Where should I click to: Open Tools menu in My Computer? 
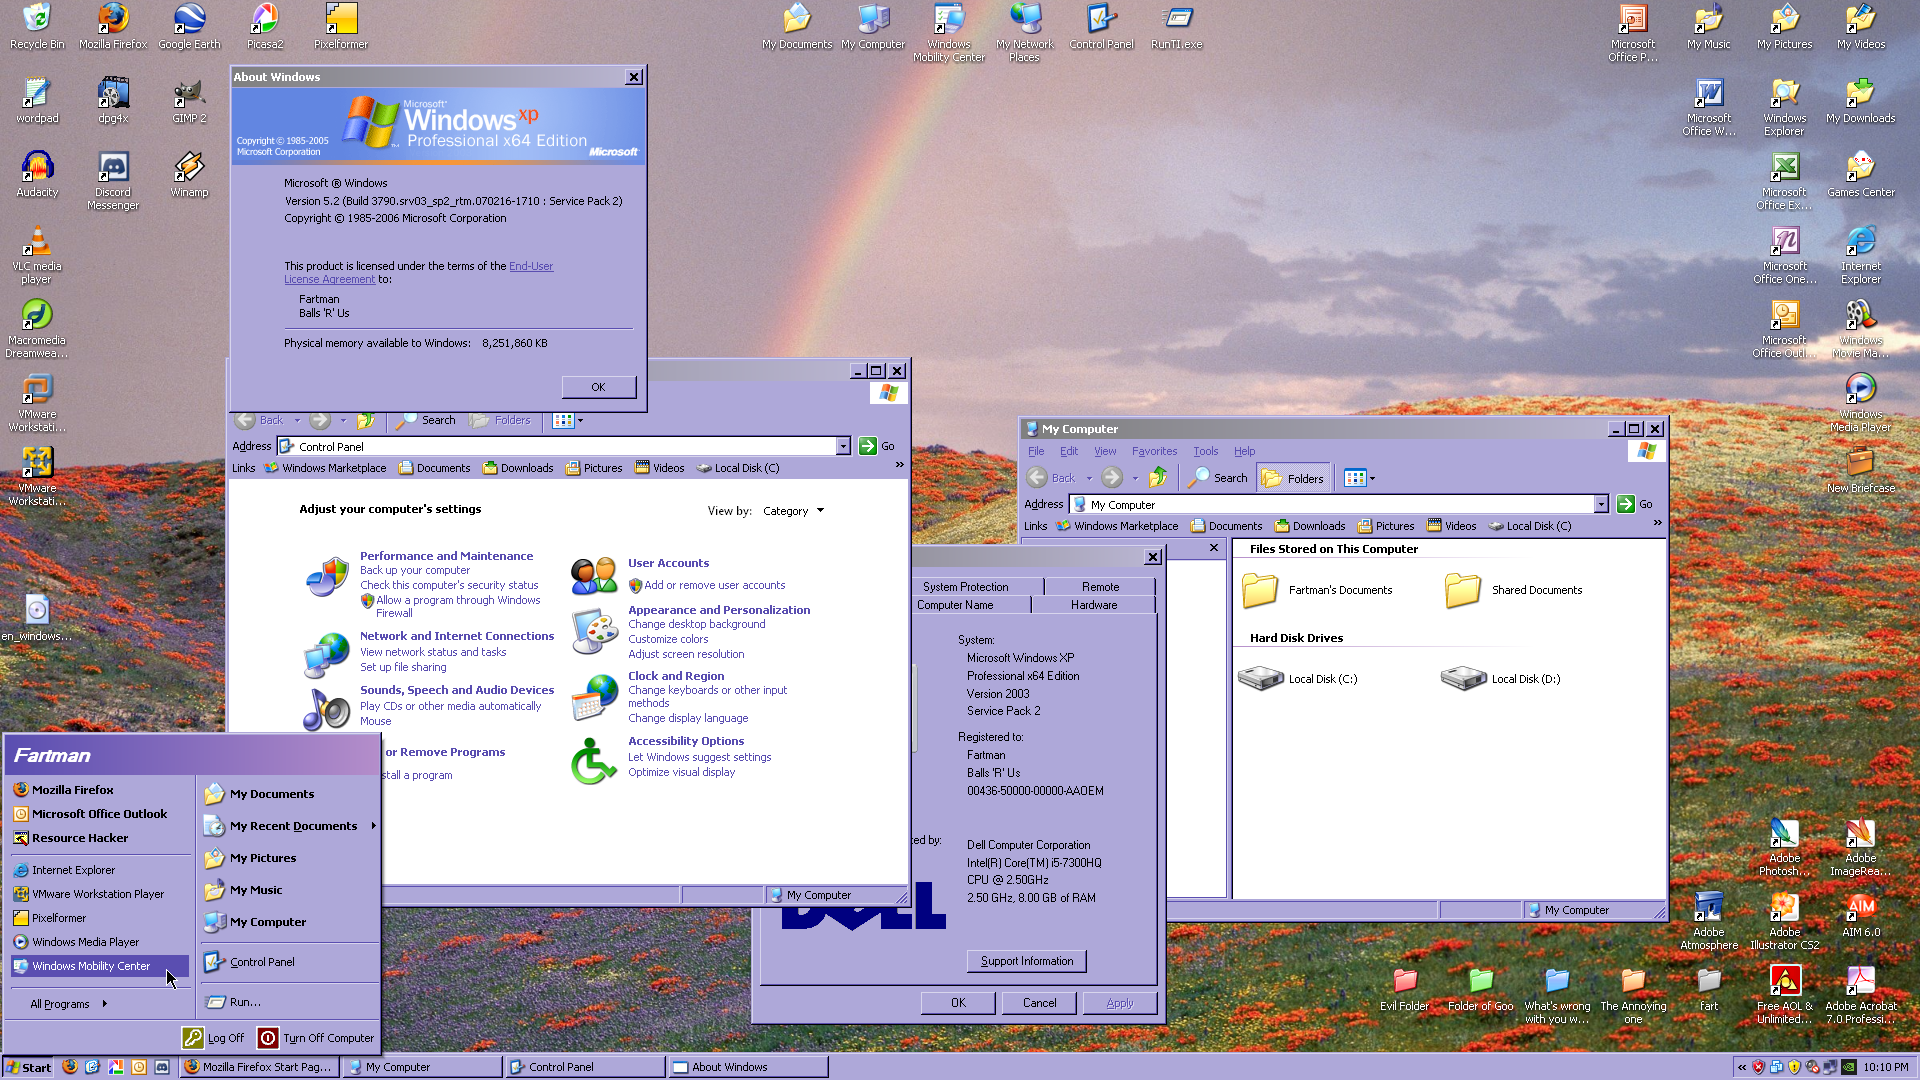(1205, 452)
